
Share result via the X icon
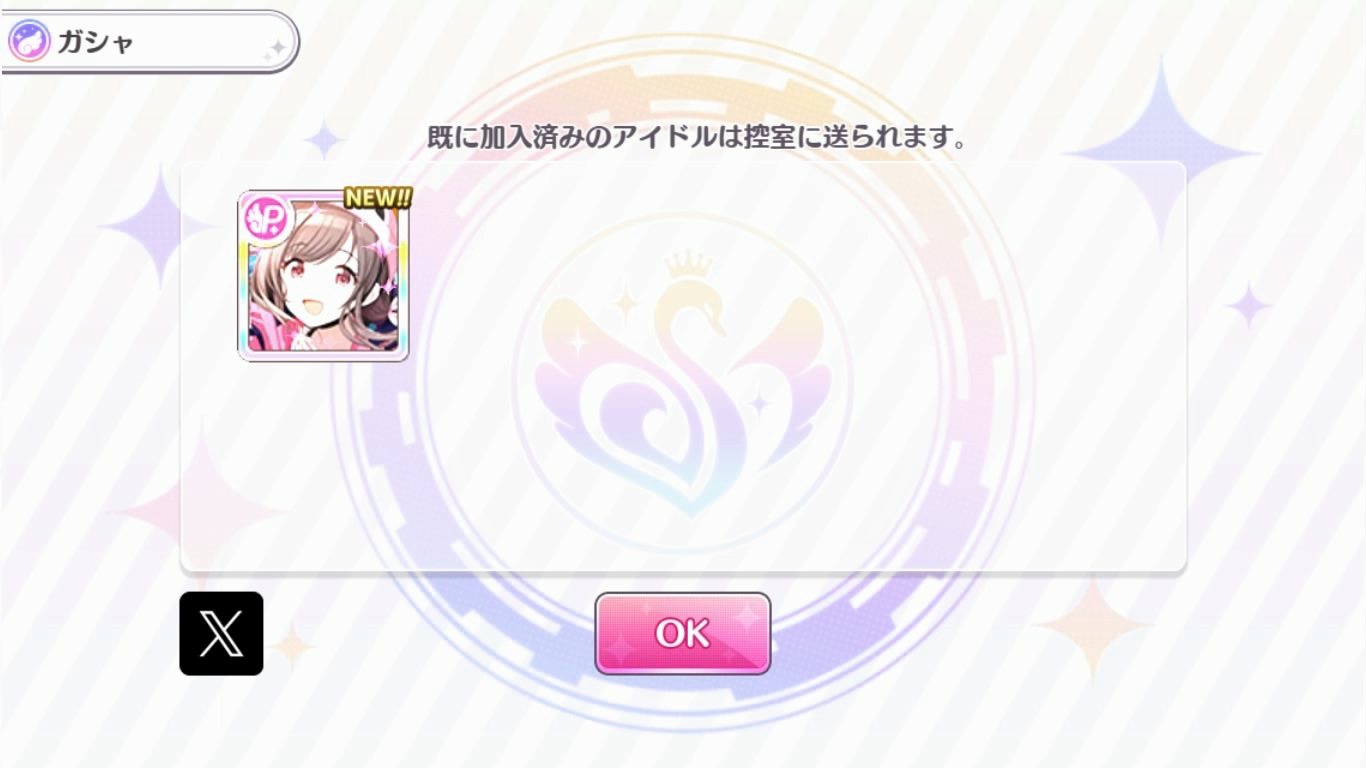point(221,633)
